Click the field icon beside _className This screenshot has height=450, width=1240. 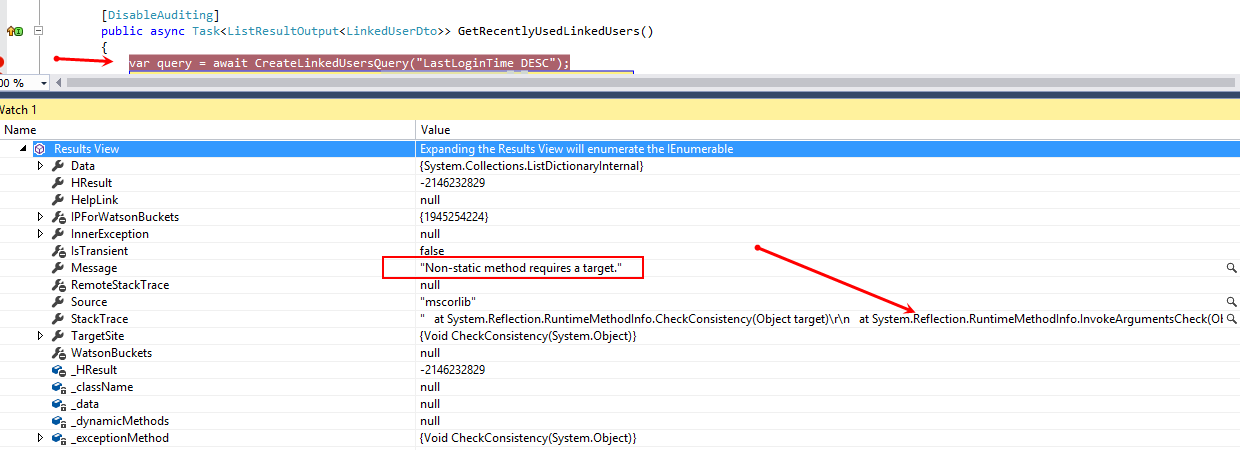coord(58,387)
